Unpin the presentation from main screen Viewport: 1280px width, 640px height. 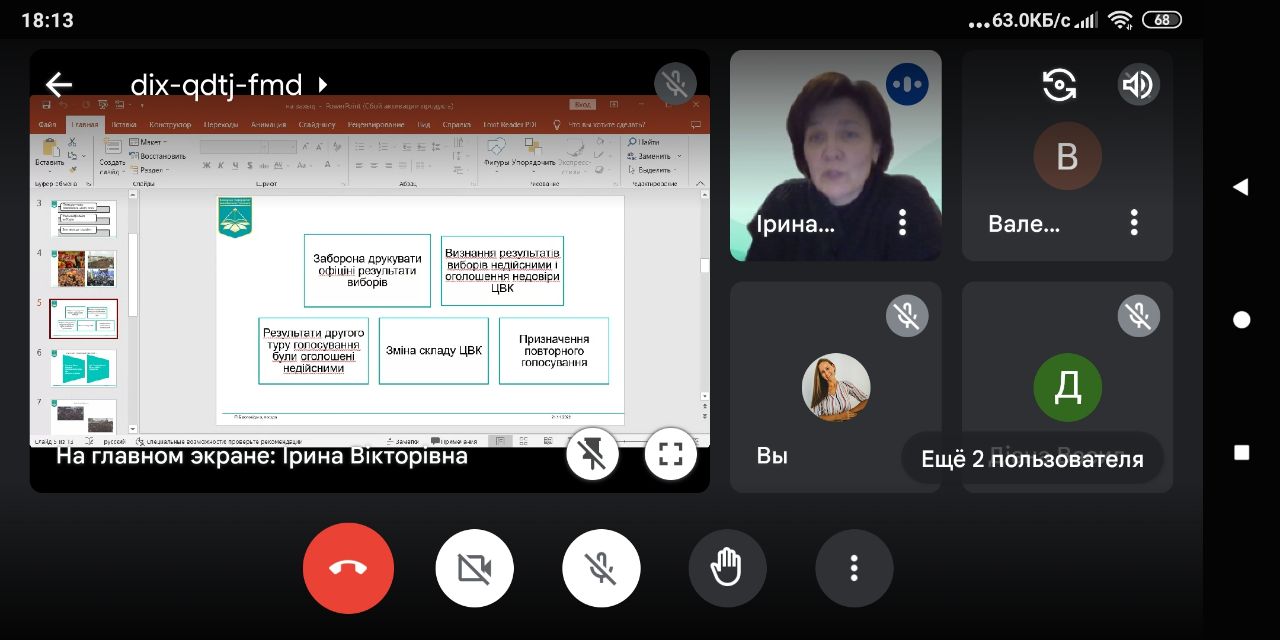tap(592, 455)
